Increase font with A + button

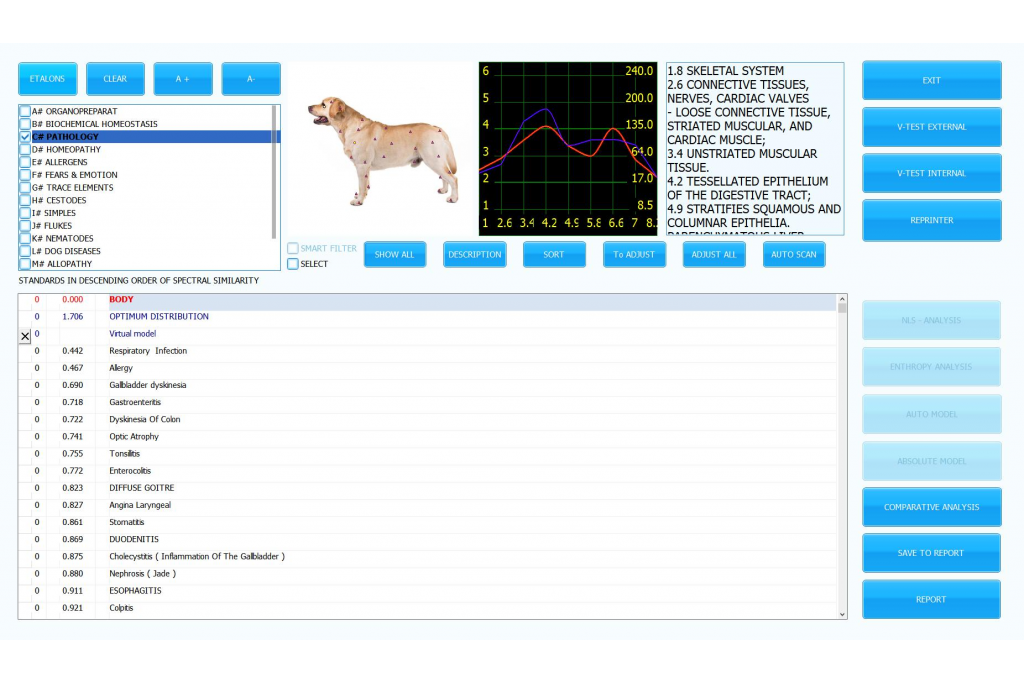[183, 79]
